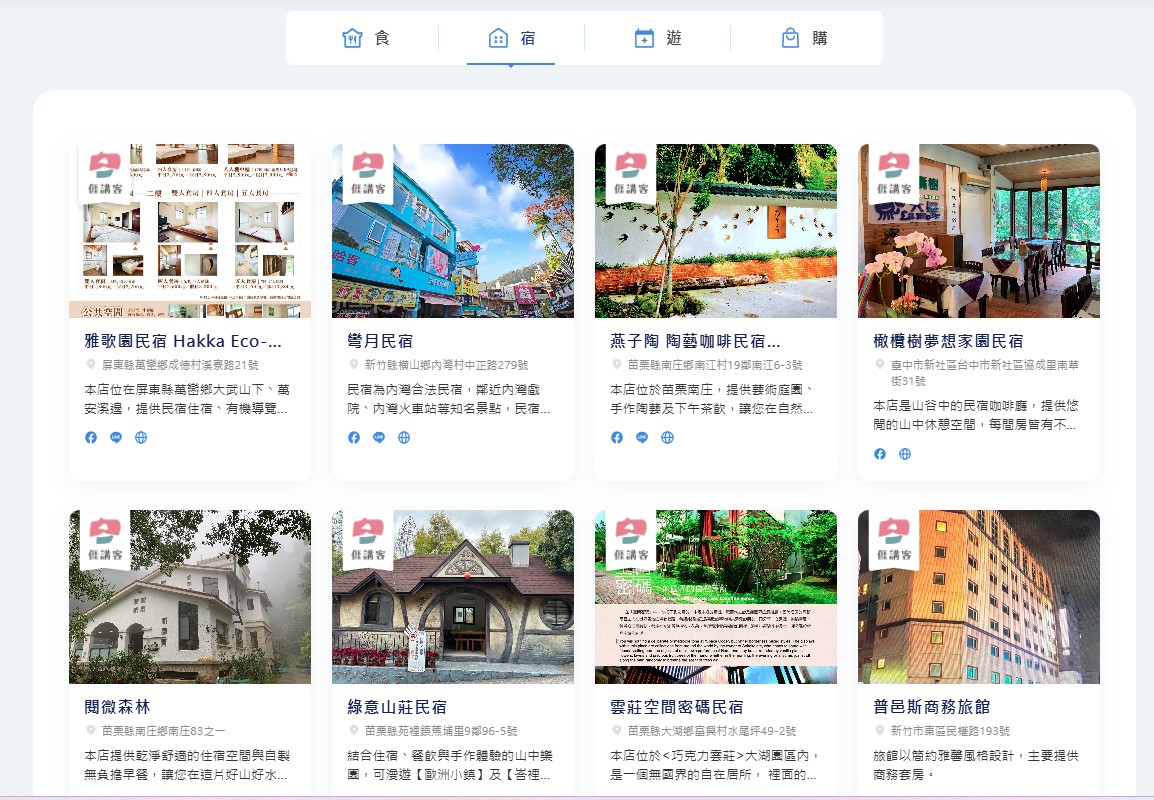Click 低調客 badge on 閱微森林 card
Image resolution: width=1154 pixels, height=800 pixels.
[105, 539]
